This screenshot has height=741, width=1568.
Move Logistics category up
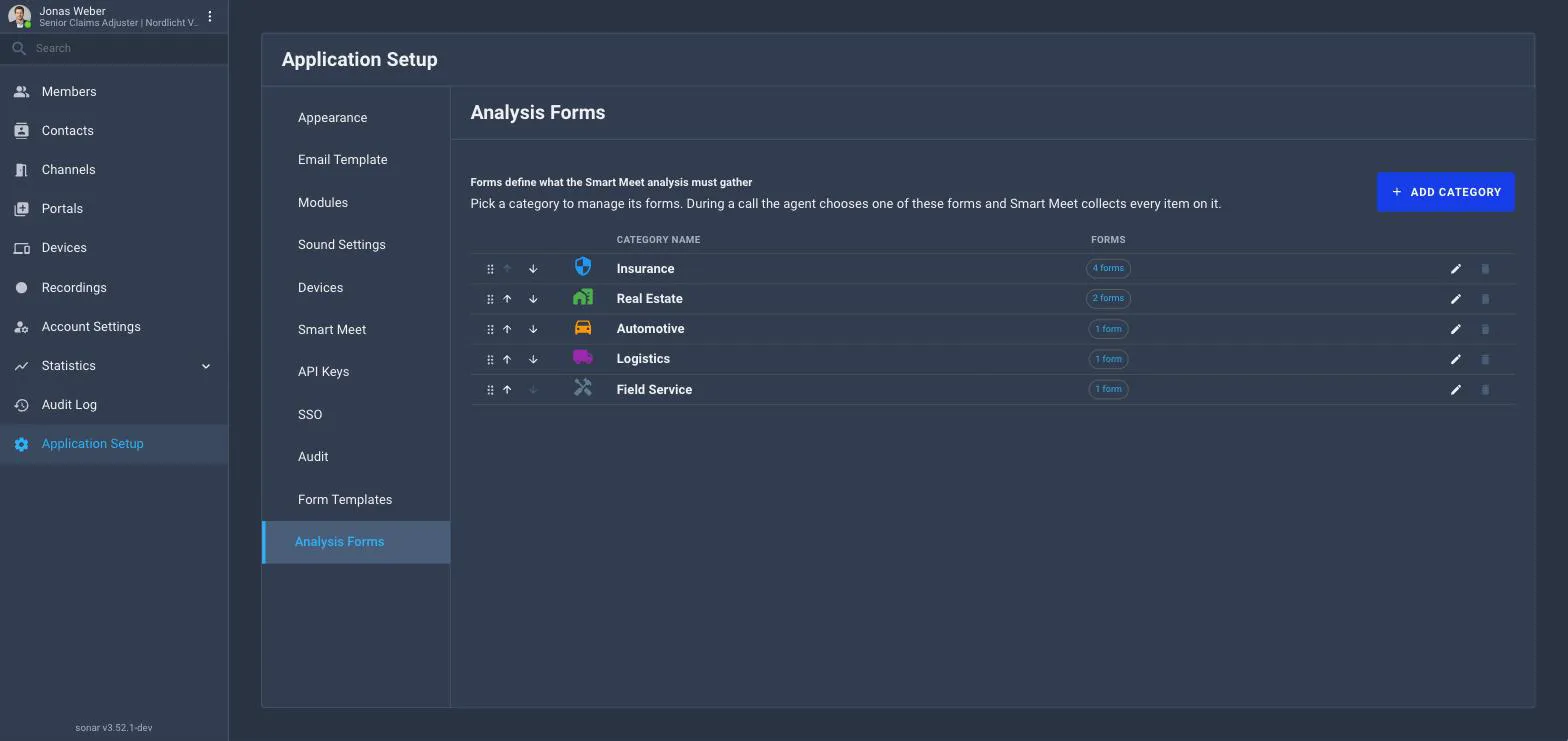pyautogui.click(x=507, y=359)
